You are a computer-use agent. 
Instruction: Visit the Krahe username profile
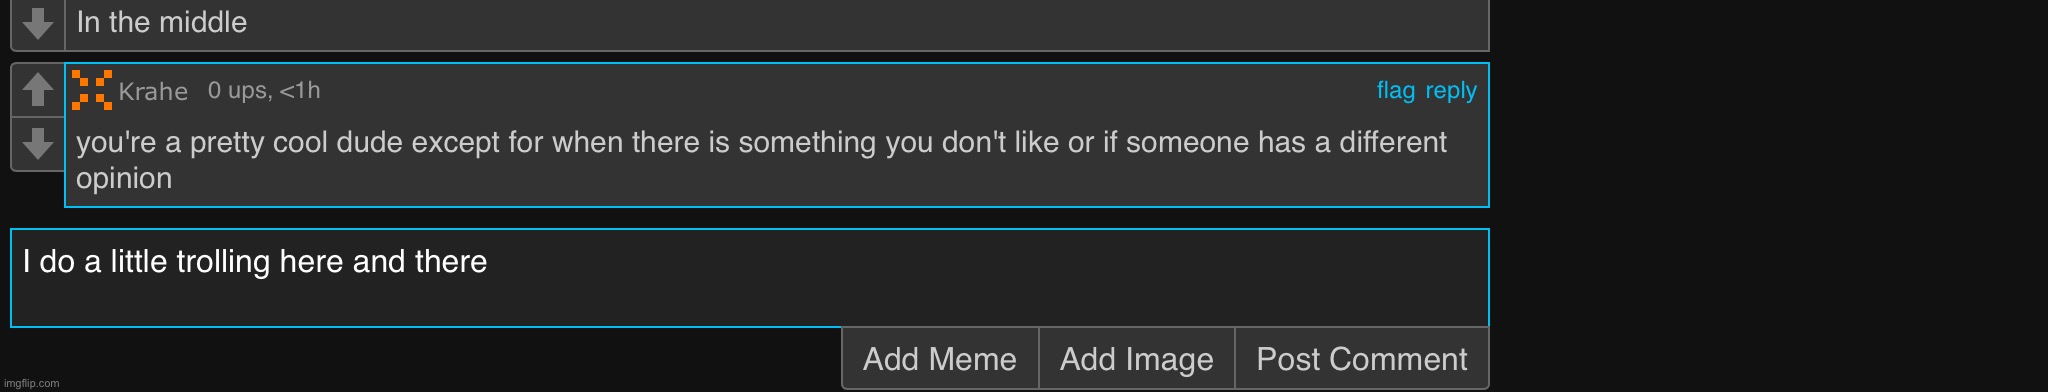153,92
